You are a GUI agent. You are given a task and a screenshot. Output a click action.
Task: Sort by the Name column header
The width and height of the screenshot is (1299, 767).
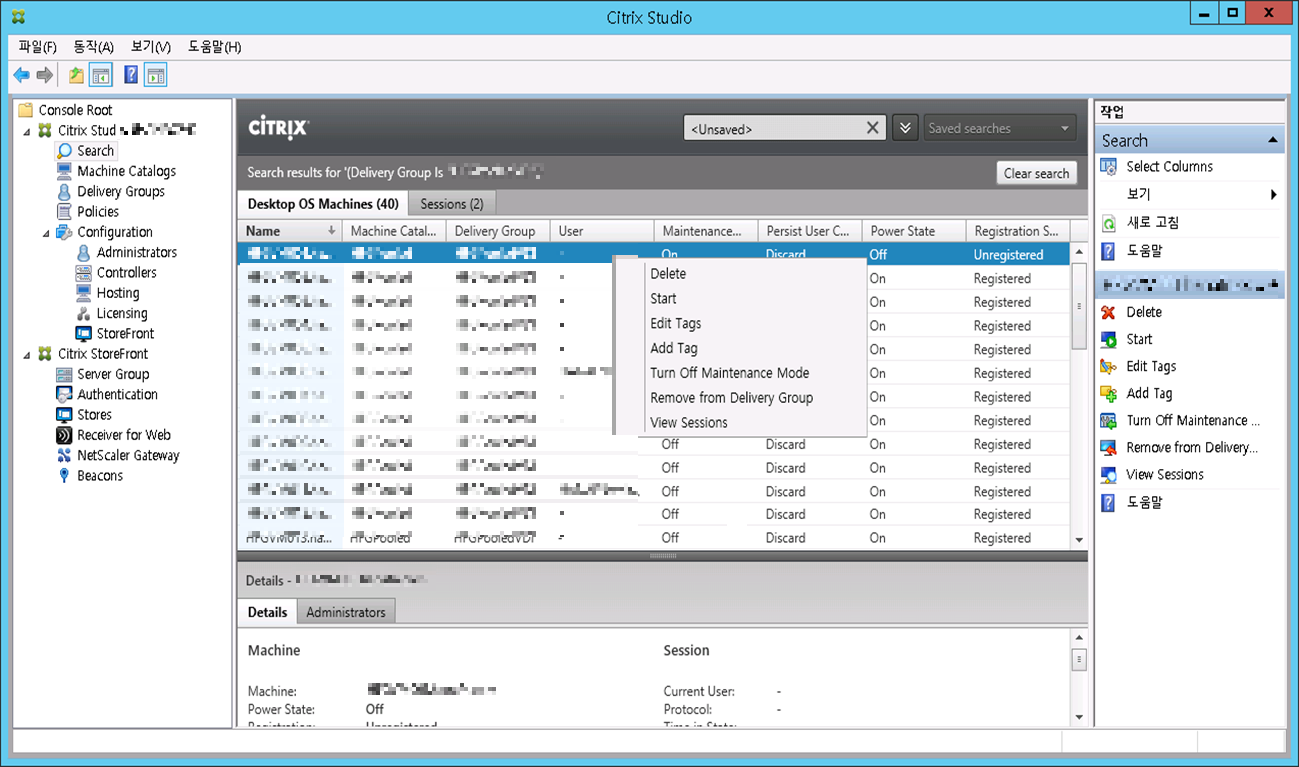coord(290,231)
